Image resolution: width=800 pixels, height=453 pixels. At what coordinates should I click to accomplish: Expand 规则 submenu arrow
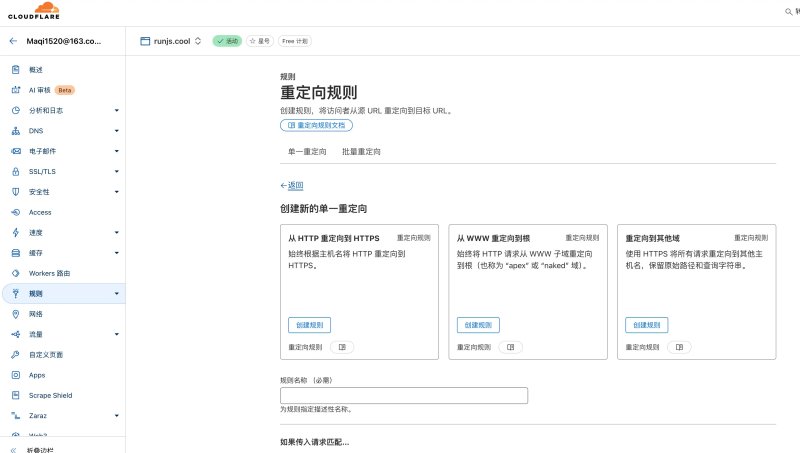point(117,293)
